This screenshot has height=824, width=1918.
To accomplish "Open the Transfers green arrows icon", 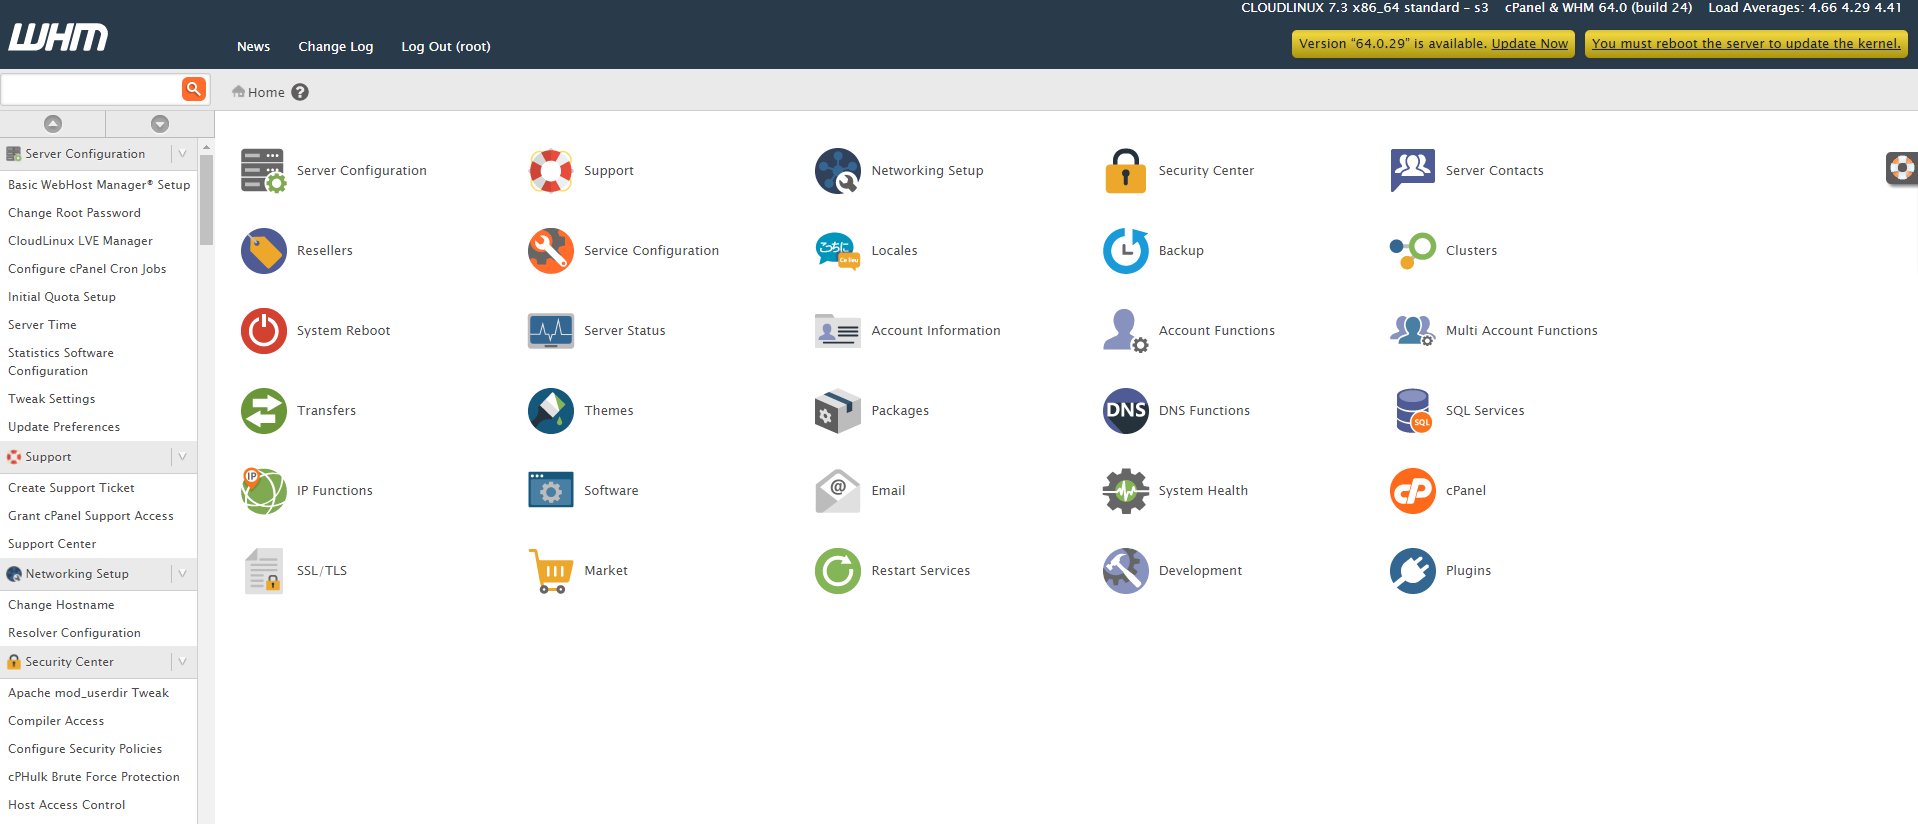I will (x=264, y=411).
